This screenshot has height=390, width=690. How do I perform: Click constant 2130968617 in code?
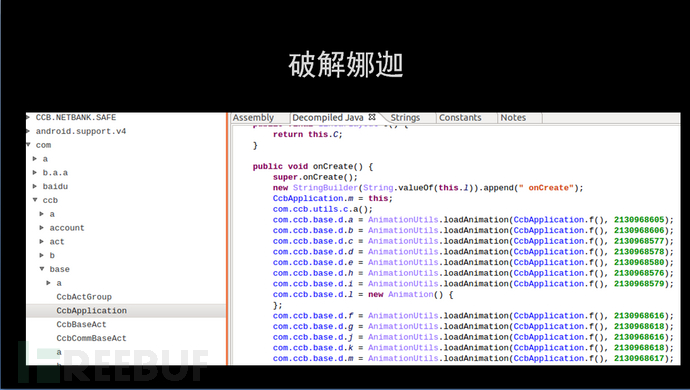639,358
